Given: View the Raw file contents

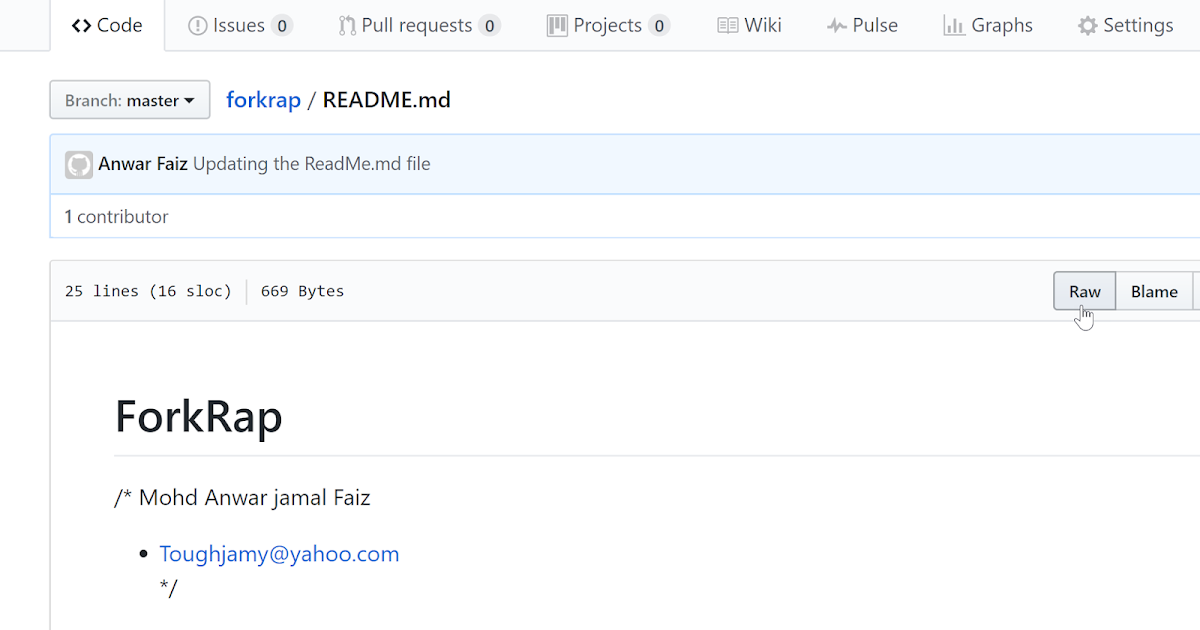Looking at the screenshot, I should [x=1084, y=291].
